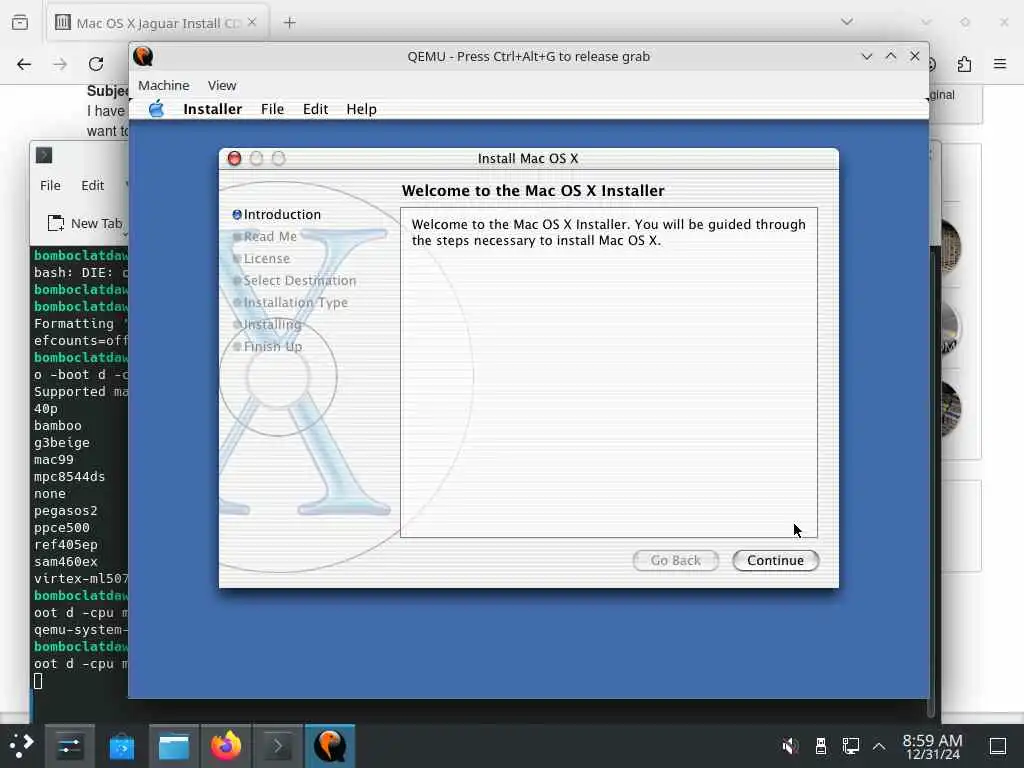Switch to the Mac OS X Jaguar Install CD tab
1024x768 pixels.
[155, 23]
